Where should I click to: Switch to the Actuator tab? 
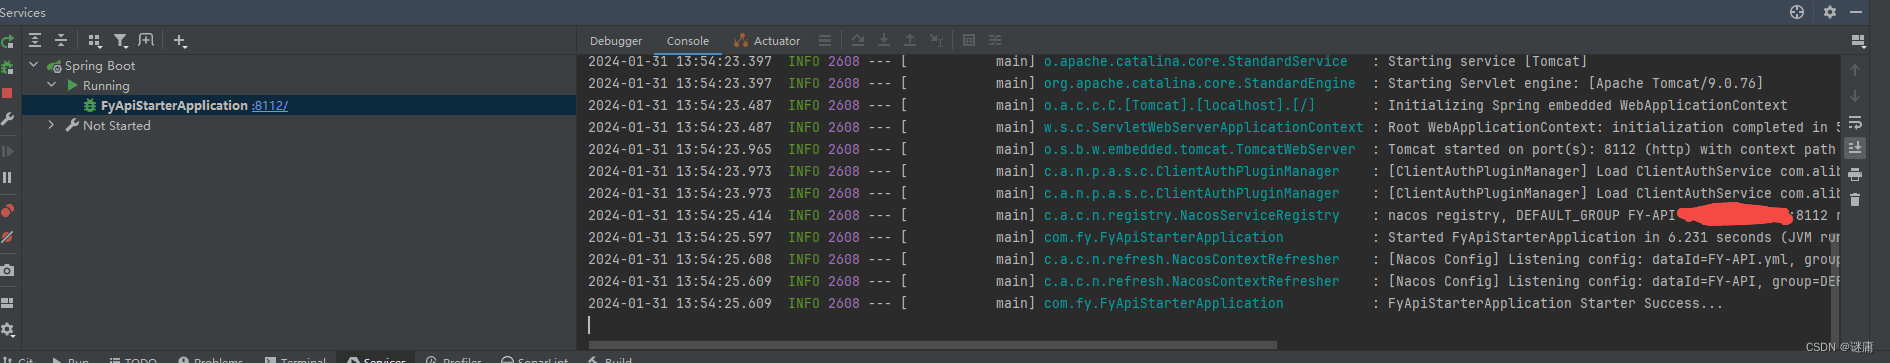pyautogui.click(x=767, y=41)
